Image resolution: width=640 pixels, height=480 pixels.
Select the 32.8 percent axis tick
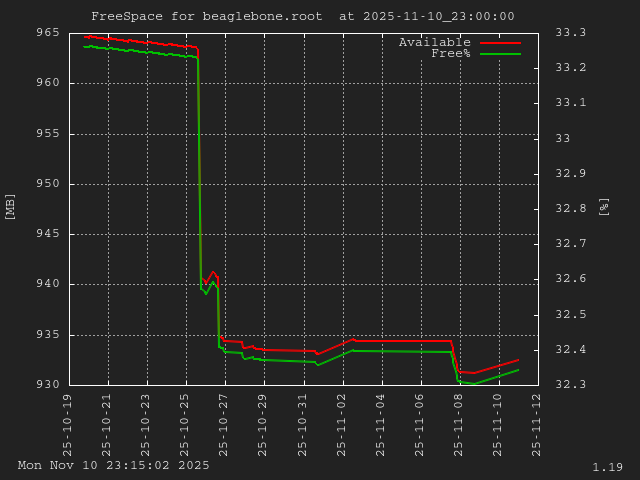[570, 209]
